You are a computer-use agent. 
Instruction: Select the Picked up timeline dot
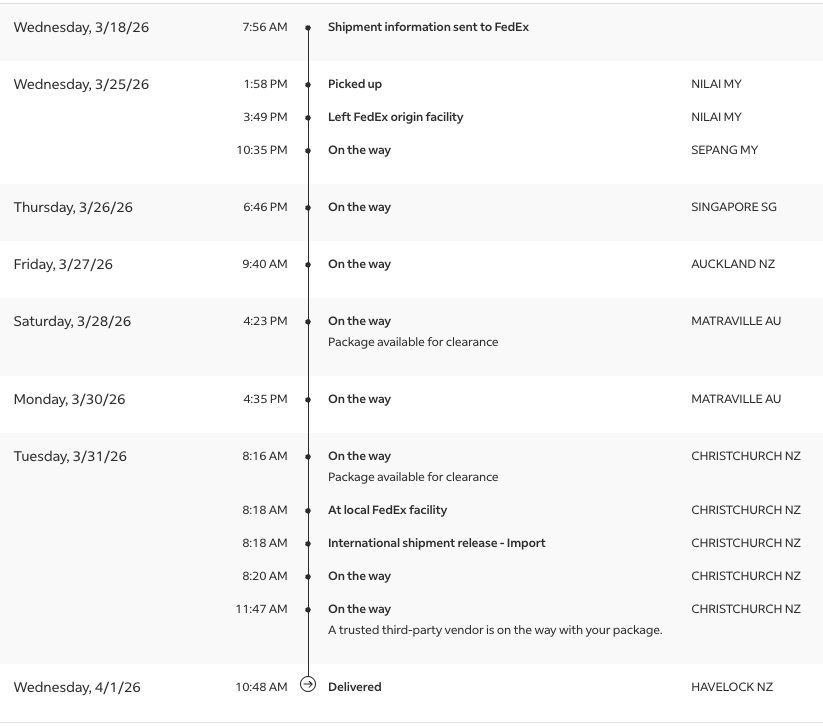click(x=308, y=85)
